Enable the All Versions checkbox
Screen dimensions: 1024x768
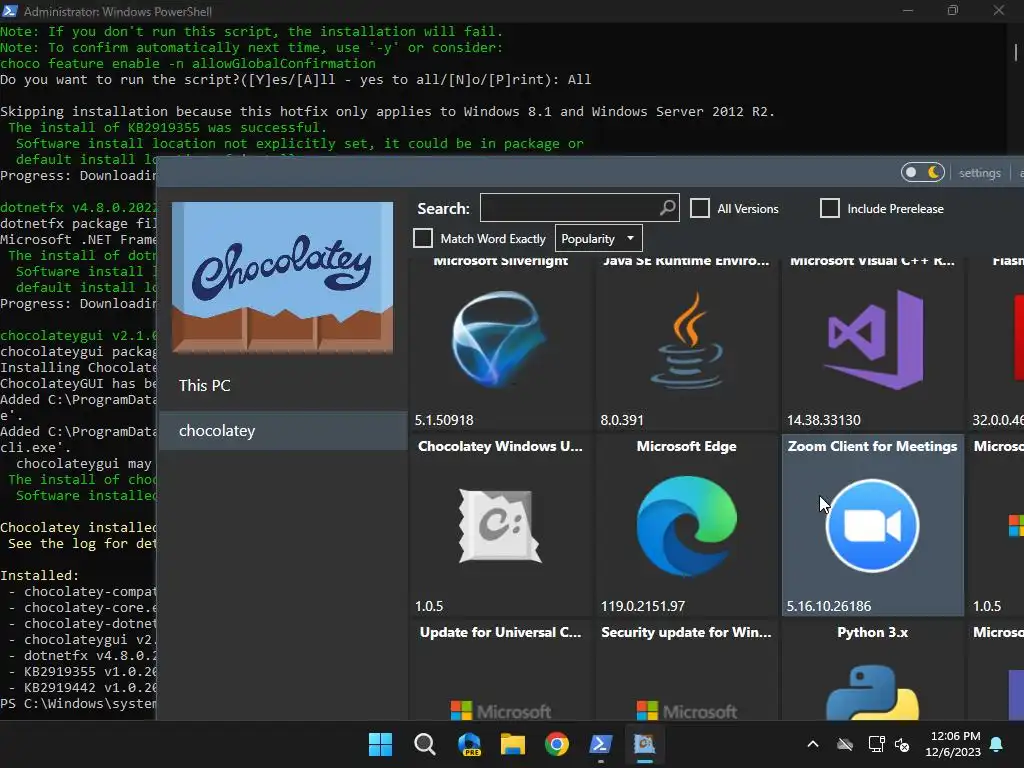click(699, 208)
